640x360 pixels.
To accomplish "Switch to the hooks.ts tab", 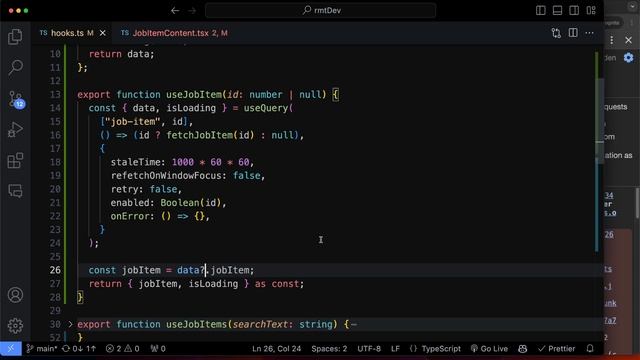I will [67, 33].
